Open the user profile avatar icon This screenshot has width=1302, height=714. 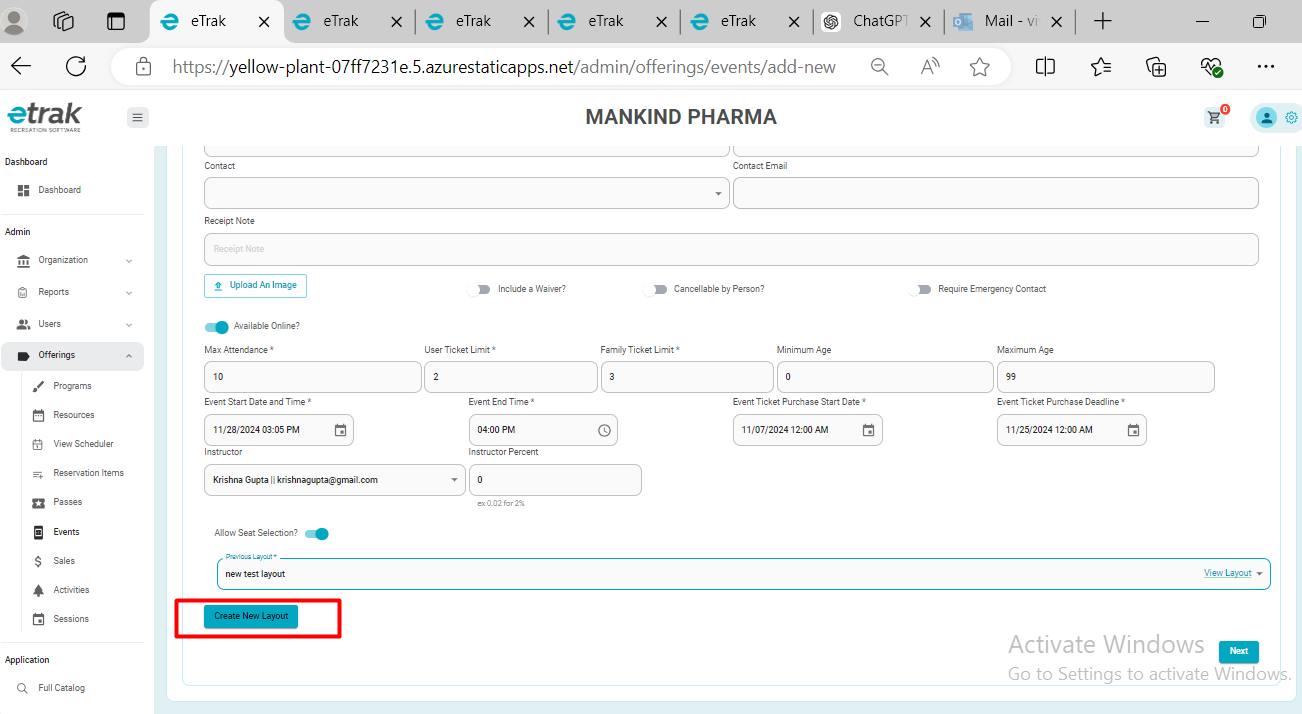pos(1265,118)
